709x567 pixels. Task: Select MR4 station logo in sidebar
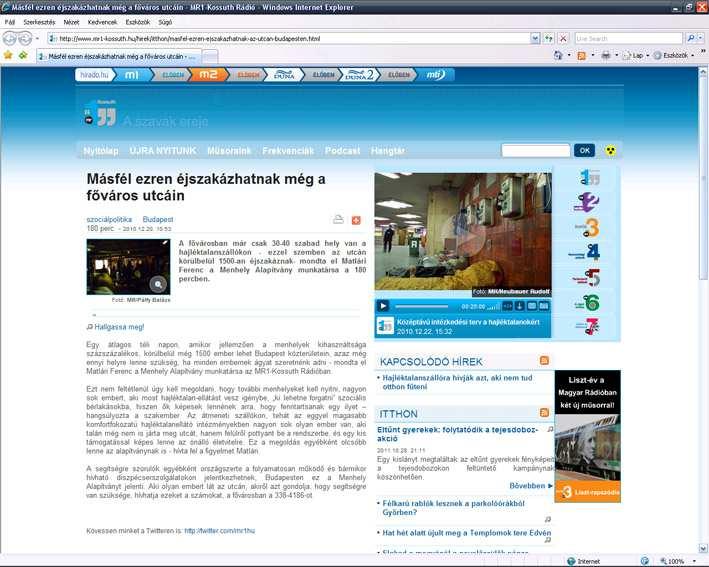point(585,252)
